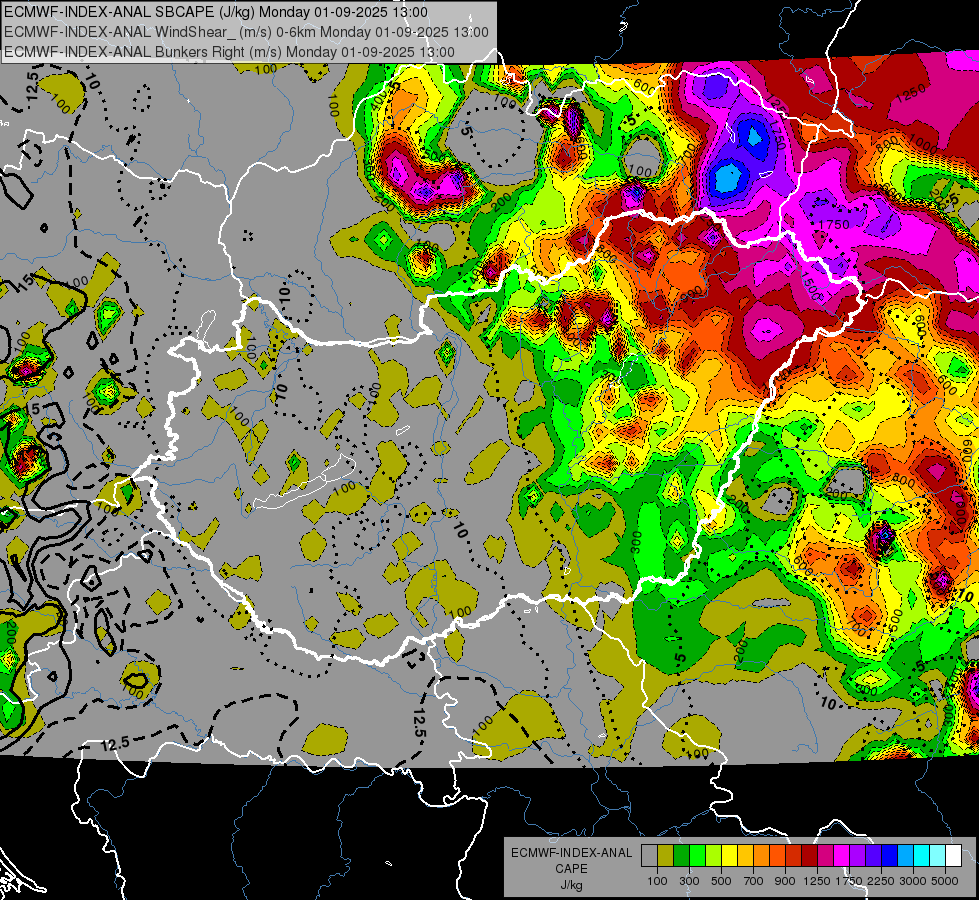This screenshot has width=979, height=900.
Task: Click the legend heading ECMWF-INDEX-ANAL
Action: pos(572,853)
